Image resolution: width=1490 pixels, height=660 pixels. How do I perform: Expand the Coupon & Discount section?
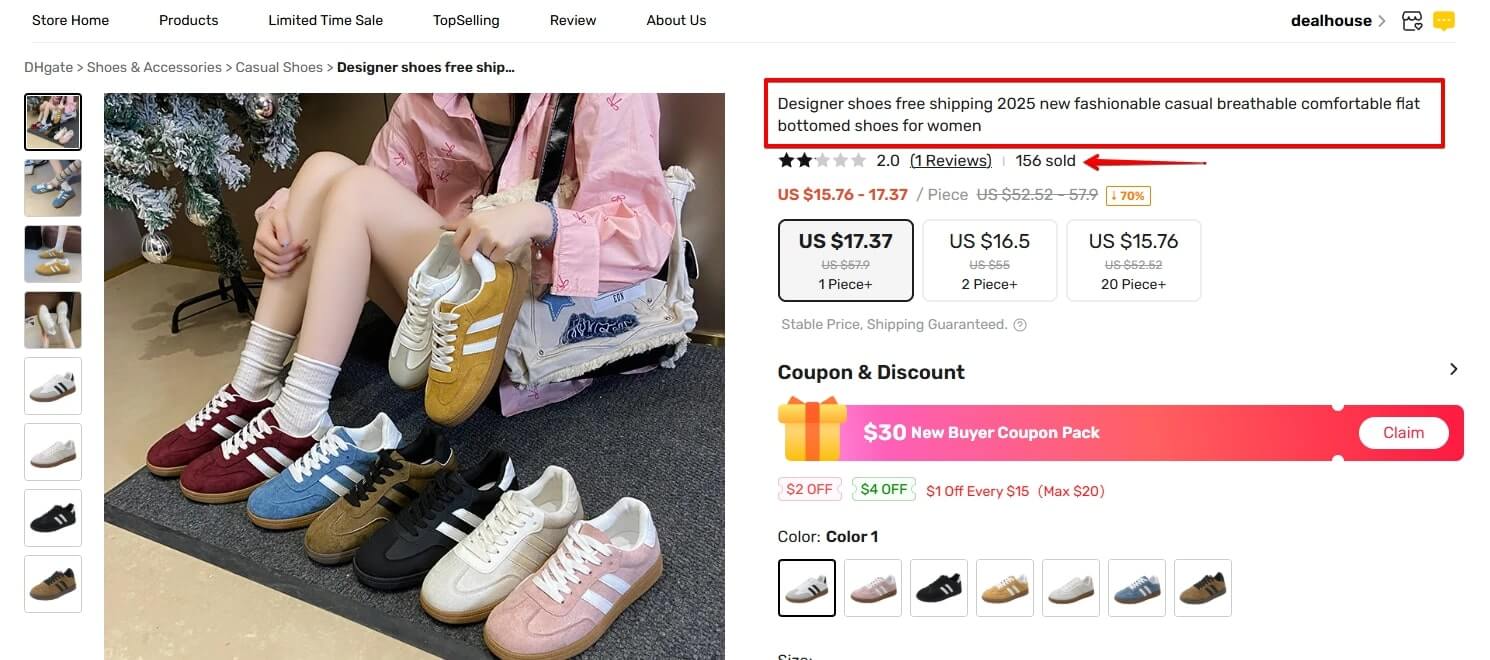tap(1454, 369)
